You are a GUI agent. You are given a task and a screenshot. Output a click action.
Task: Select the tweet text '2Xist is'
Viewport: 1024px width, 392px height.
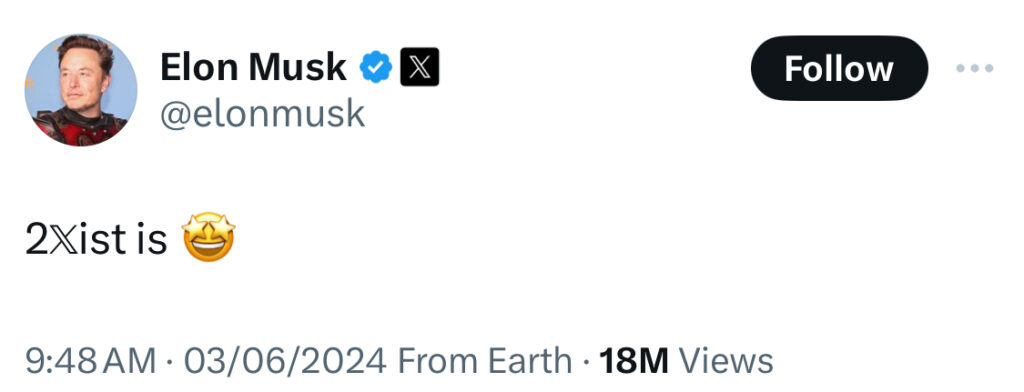click(x=96, y=240)
